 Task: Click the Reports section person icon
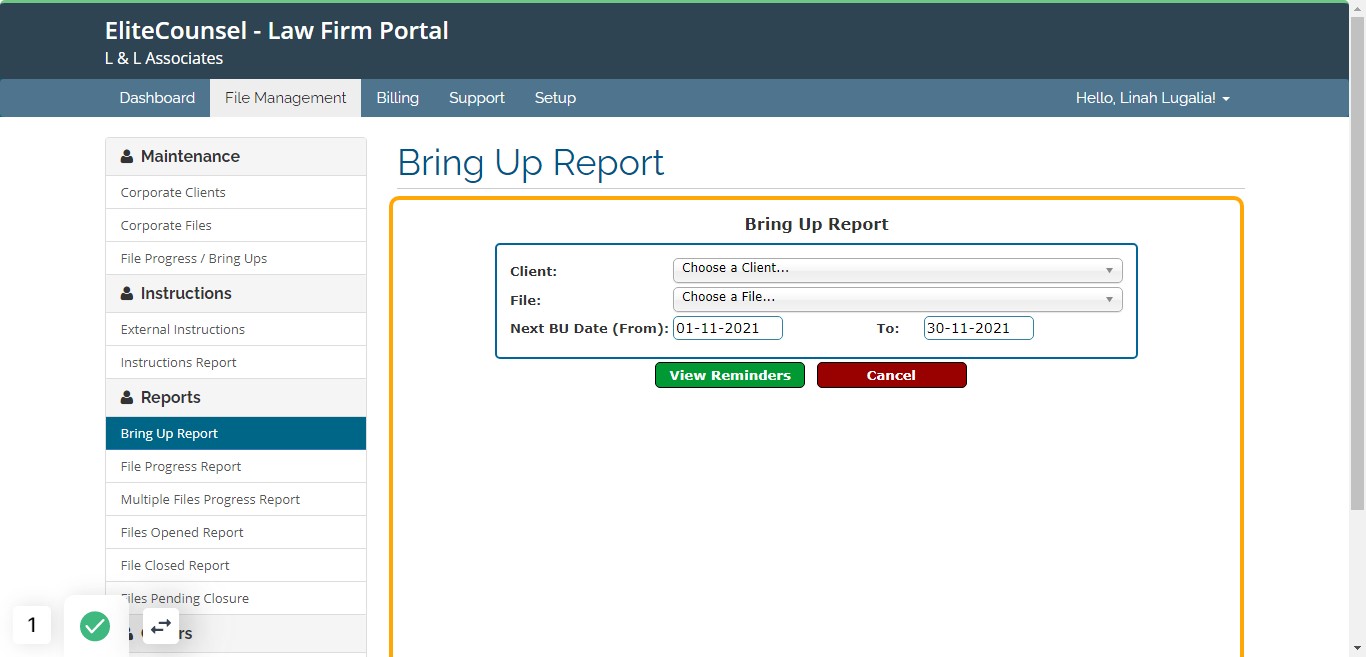pyautogui.click(x=127, y=398)
